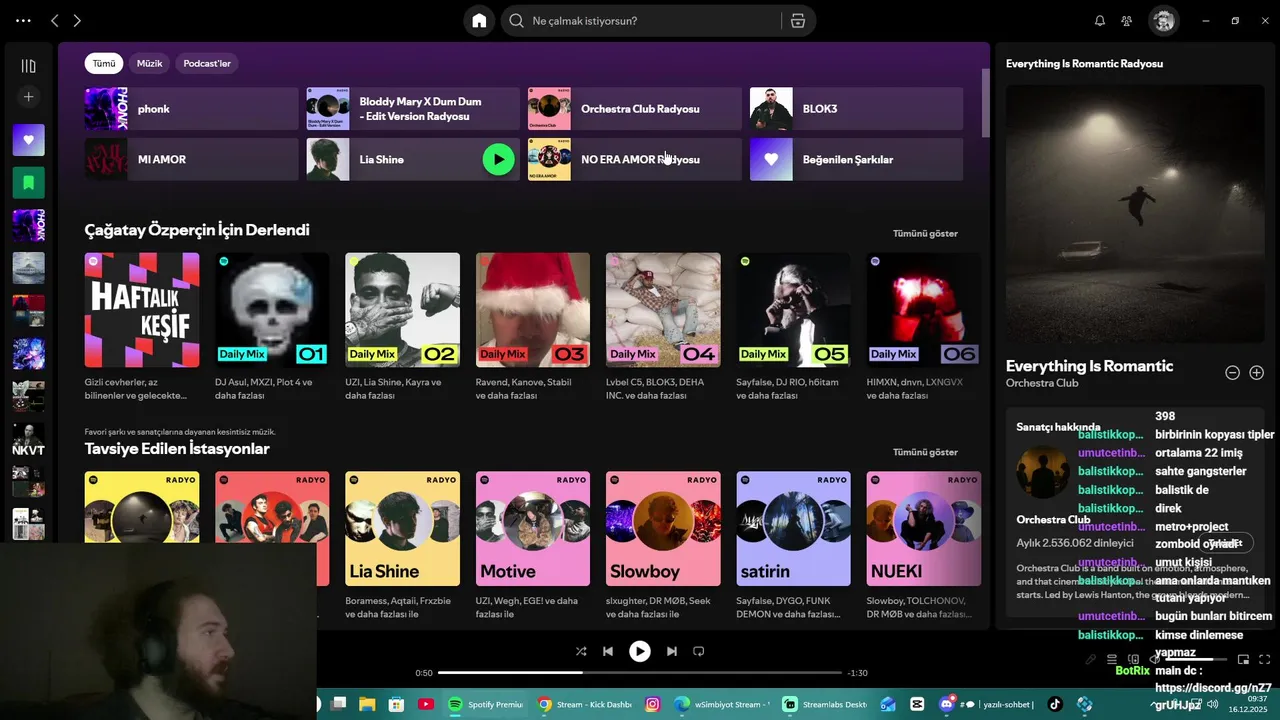1280x720 pixels.
Task: Open Bloddy Mary X Dum Dum radio tile
Action: coord(413,108)
